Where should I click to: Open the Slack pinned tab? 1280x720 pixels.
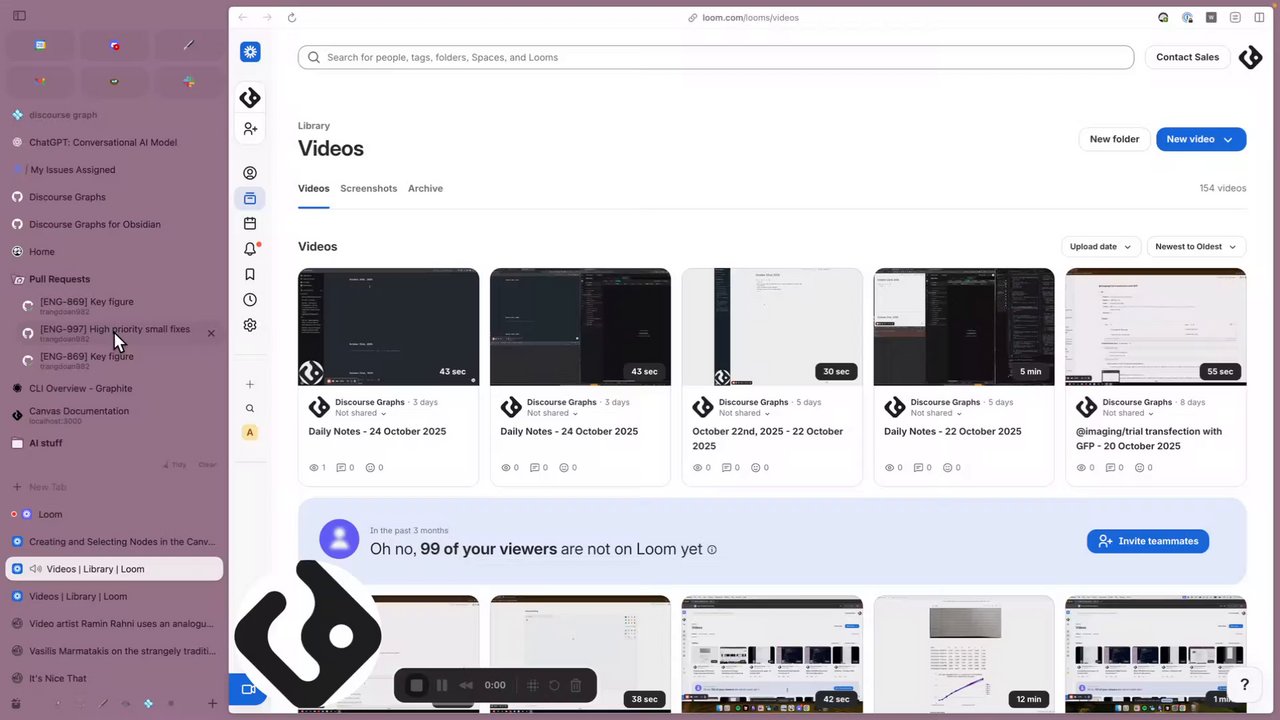coord(189,82)
